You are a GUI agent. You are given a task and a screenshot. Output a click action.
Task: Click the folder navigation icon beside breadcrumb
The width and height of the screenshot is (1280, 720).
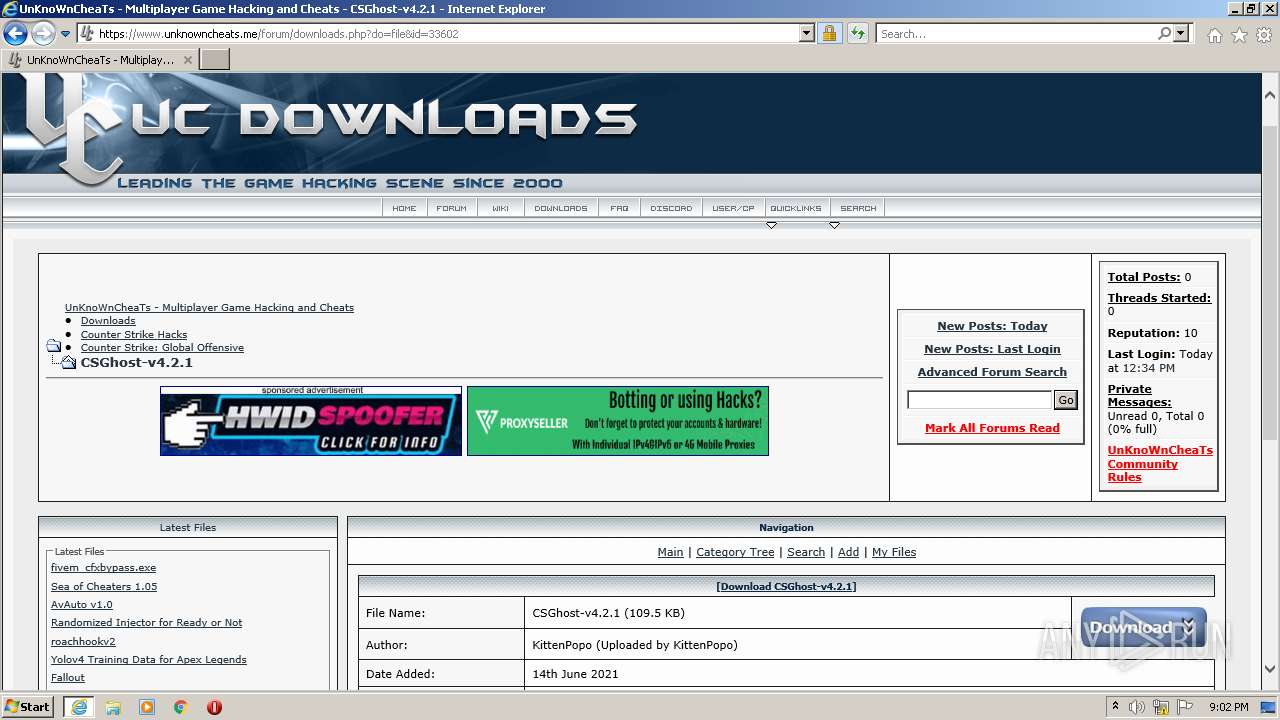click(x=53, y=346)
